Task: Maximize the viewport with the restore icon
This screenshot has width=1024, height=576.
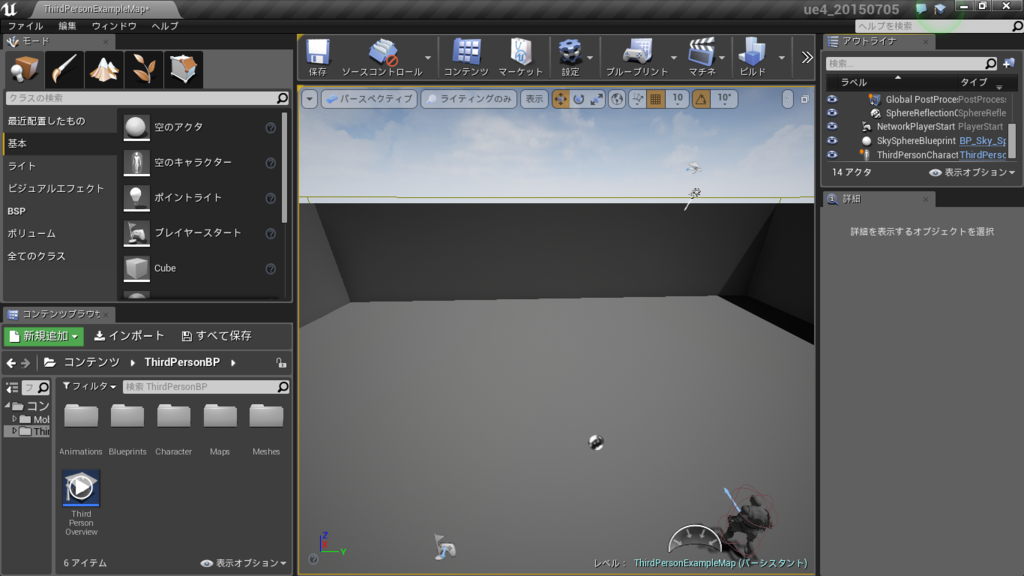Action: [805, 99]
